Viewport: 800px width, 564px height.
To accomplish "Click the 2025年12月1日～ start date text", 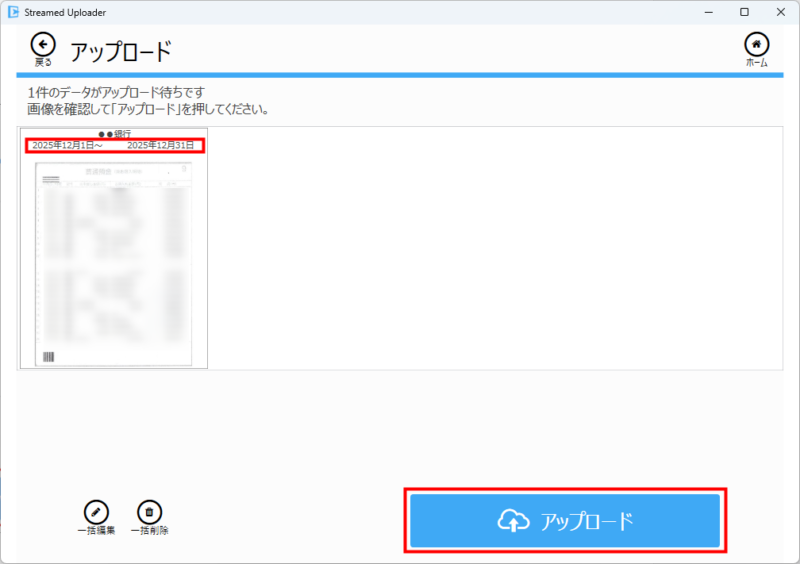I will coord(67,145).
